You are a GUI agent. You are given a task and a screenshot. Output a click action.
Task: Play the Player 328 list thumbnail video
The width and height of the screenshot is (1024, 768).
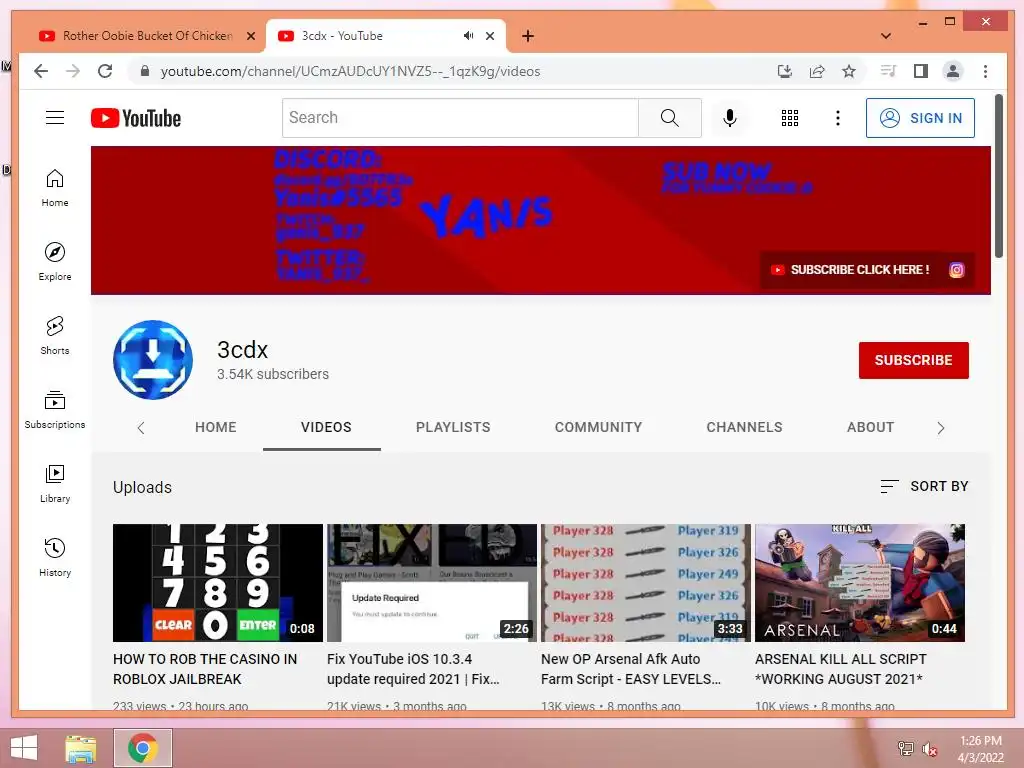coord(646,583)
